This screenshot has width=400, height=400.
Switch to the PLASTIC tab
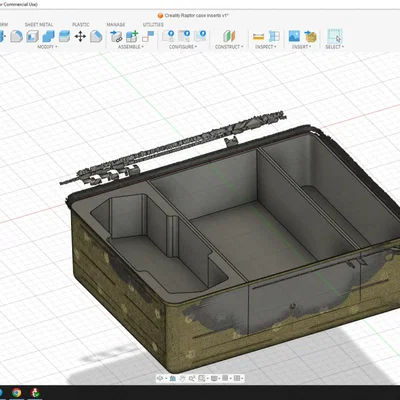[81, 25]
